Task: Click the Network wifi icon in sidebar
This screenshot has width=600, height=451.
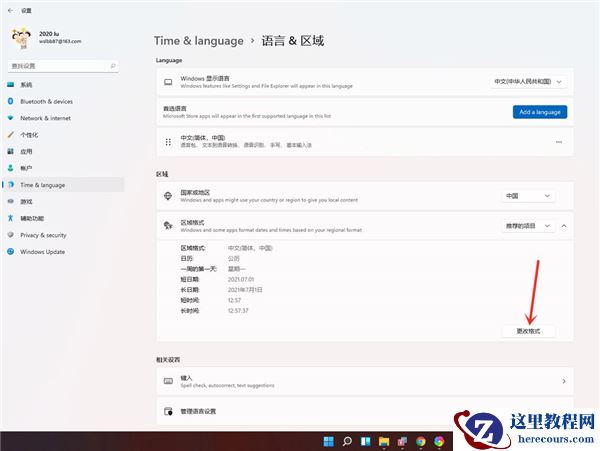Action: pos(10,118)
